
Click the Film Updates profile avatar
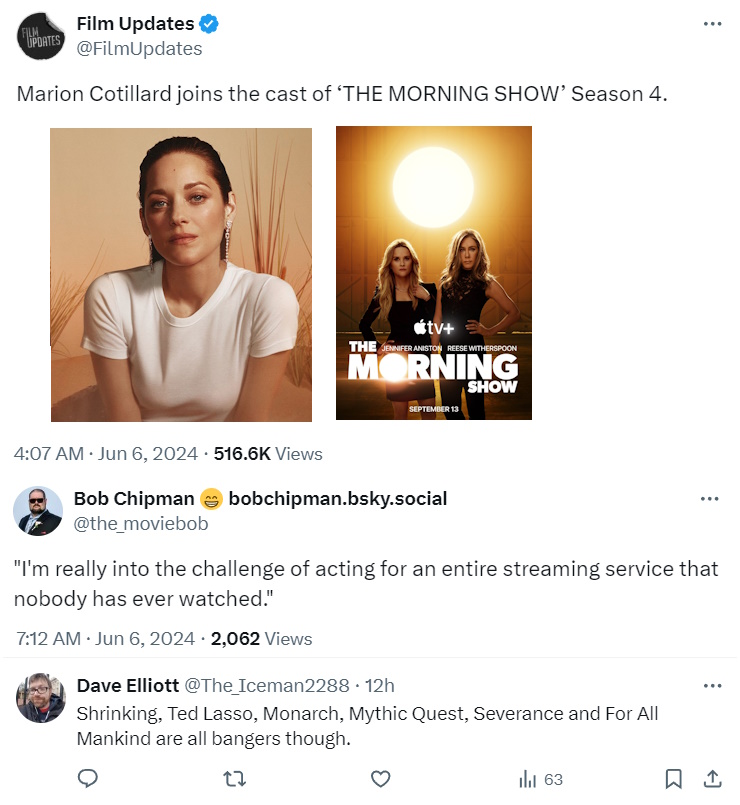(40, 37)
